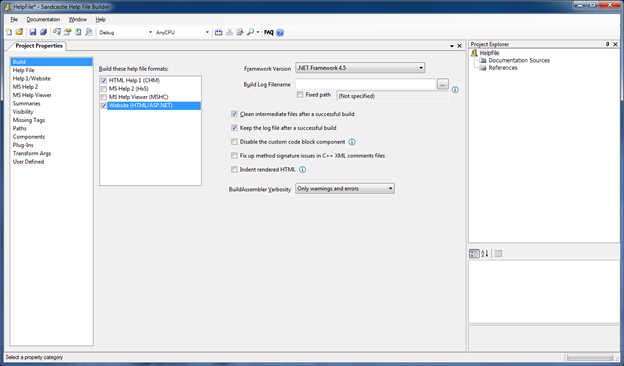Click info icon next to Indent rendered HTML
The height and width of the screenshot is (366, 624).
pyautogui.click(x=302, y=169)
